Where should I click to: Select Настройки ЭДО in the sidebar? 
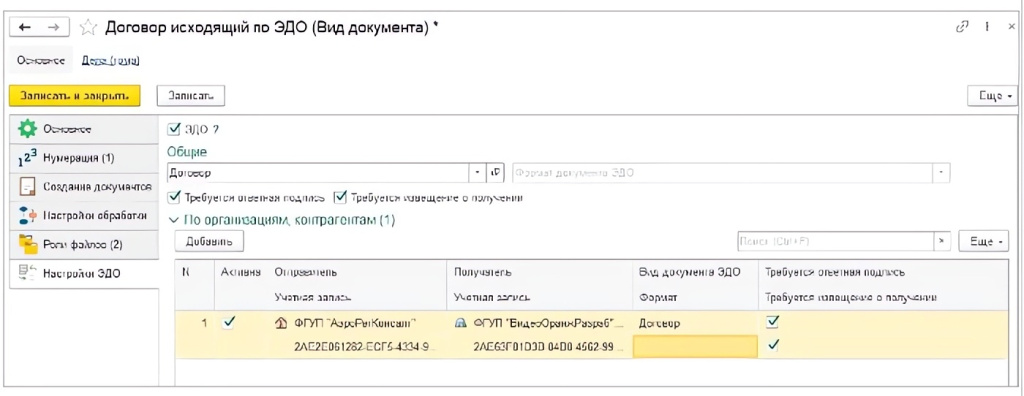84,273
